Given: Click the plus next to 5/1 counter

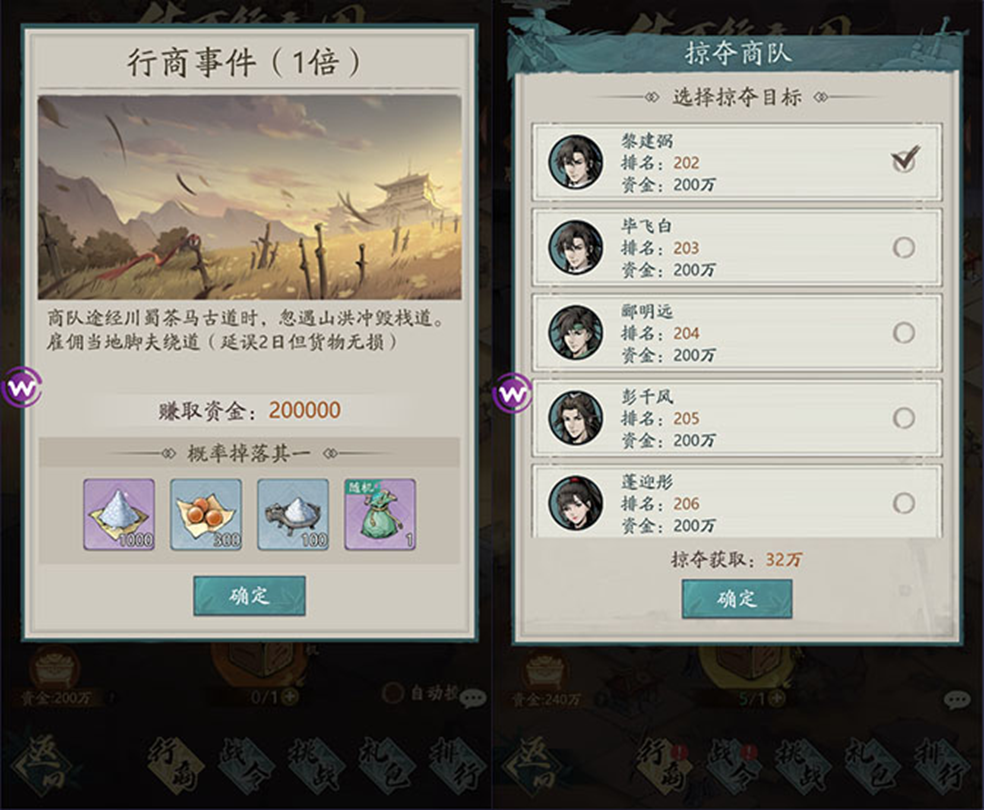Looking at the screenshot, I should coord(777,698).
